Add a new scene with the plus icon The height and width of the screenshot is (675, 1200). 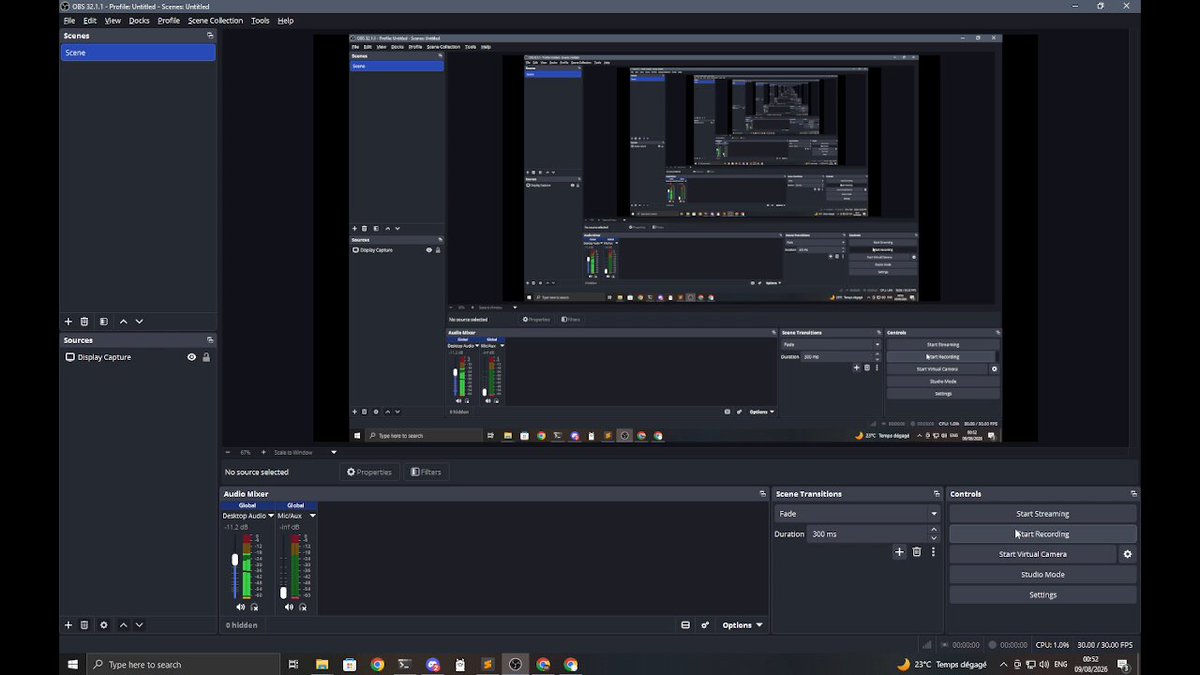pyautogui.click(x=68, y=322)
